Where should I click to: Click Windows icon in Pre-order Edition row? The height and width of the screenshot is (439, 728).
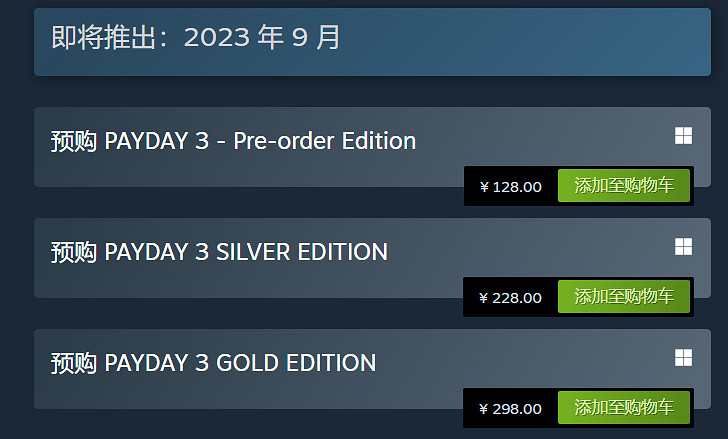tap(683, 136)
